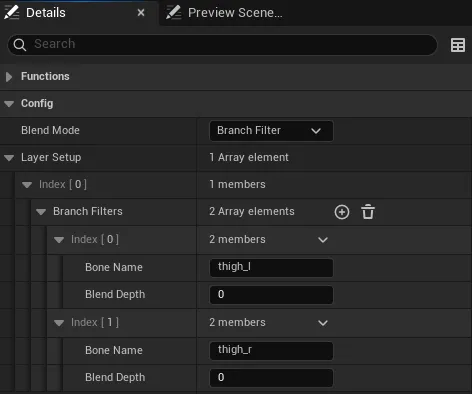
Task: Collapse Branch Filters Index [ 1 ] row
Action: coord(59,323)
